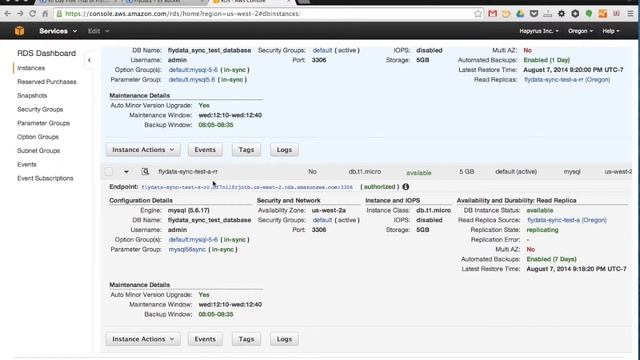Check the flydata-sync-test-a-rr instance checkbox
The height and width of the screenshot is (360, 640).
(109, 172)
